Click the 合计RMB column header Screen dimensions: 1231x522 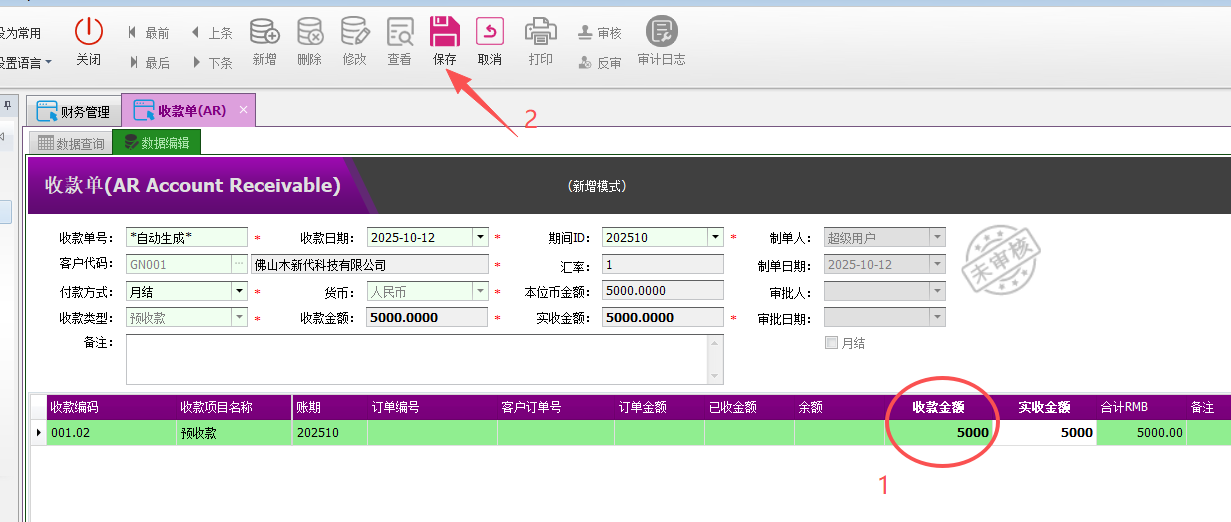[1141, 408]
